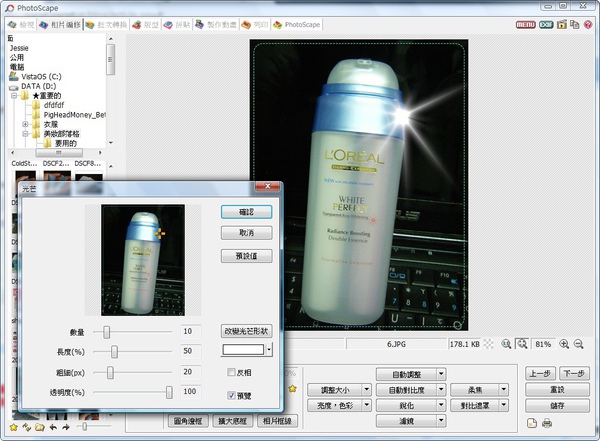
Task: Open the 銳化 dropdown arrow
Action: tap(441, 405)
